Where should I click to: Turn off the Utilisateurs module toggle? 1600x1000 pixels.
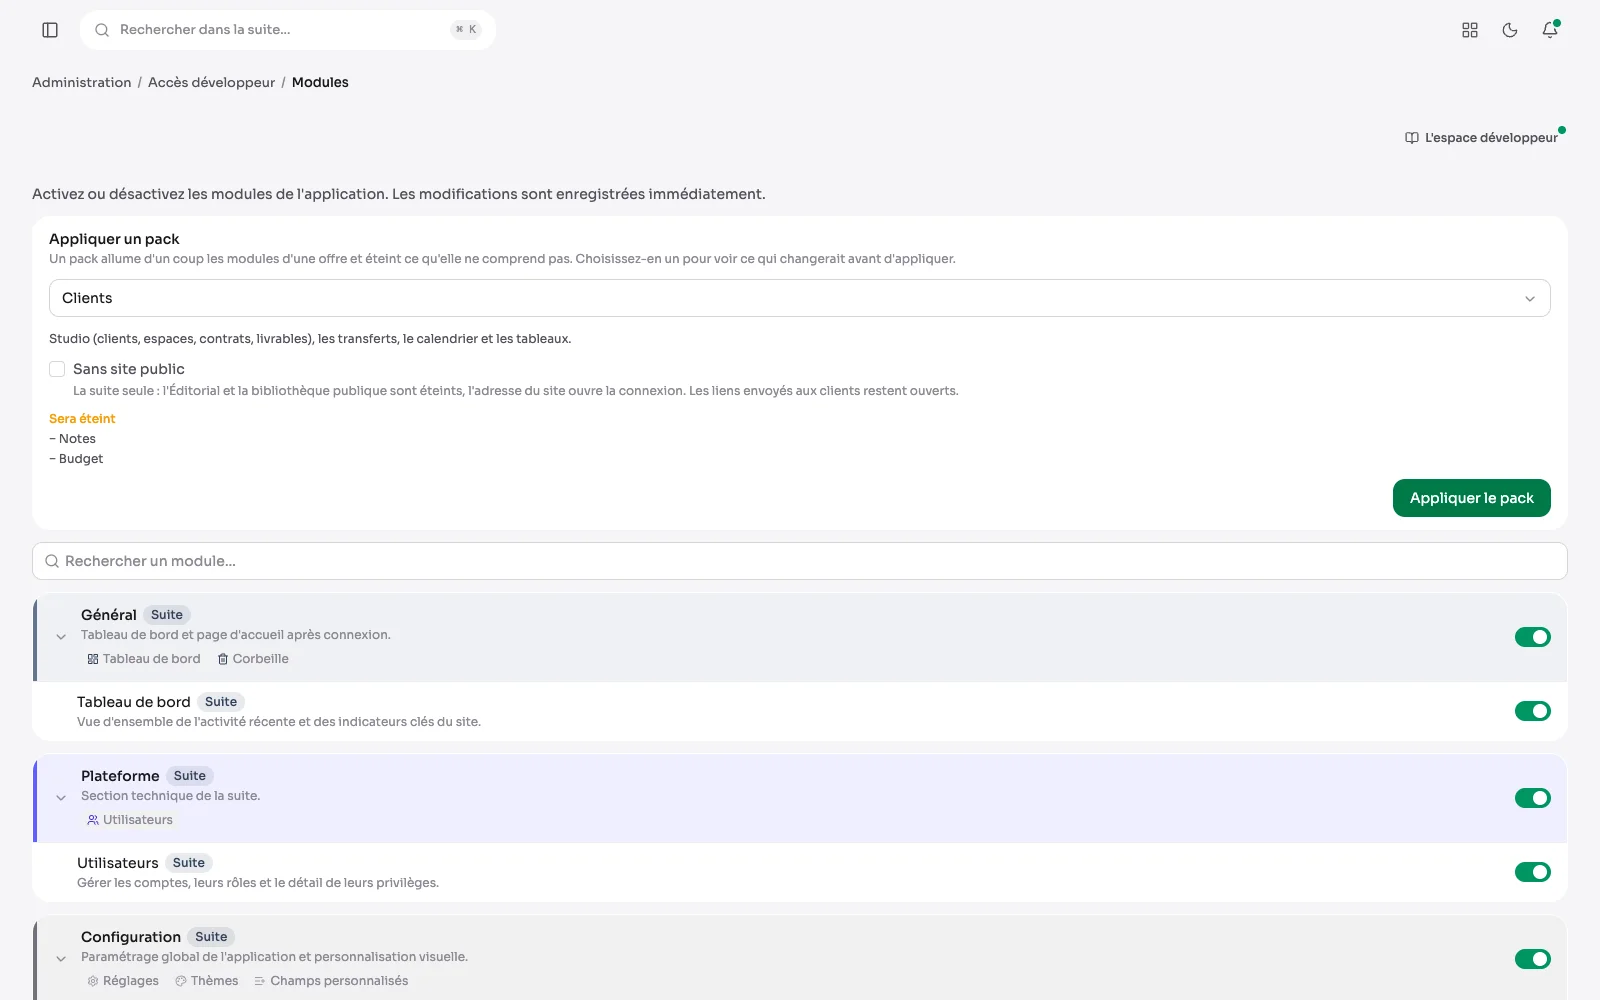click(x=1532, y=872)
